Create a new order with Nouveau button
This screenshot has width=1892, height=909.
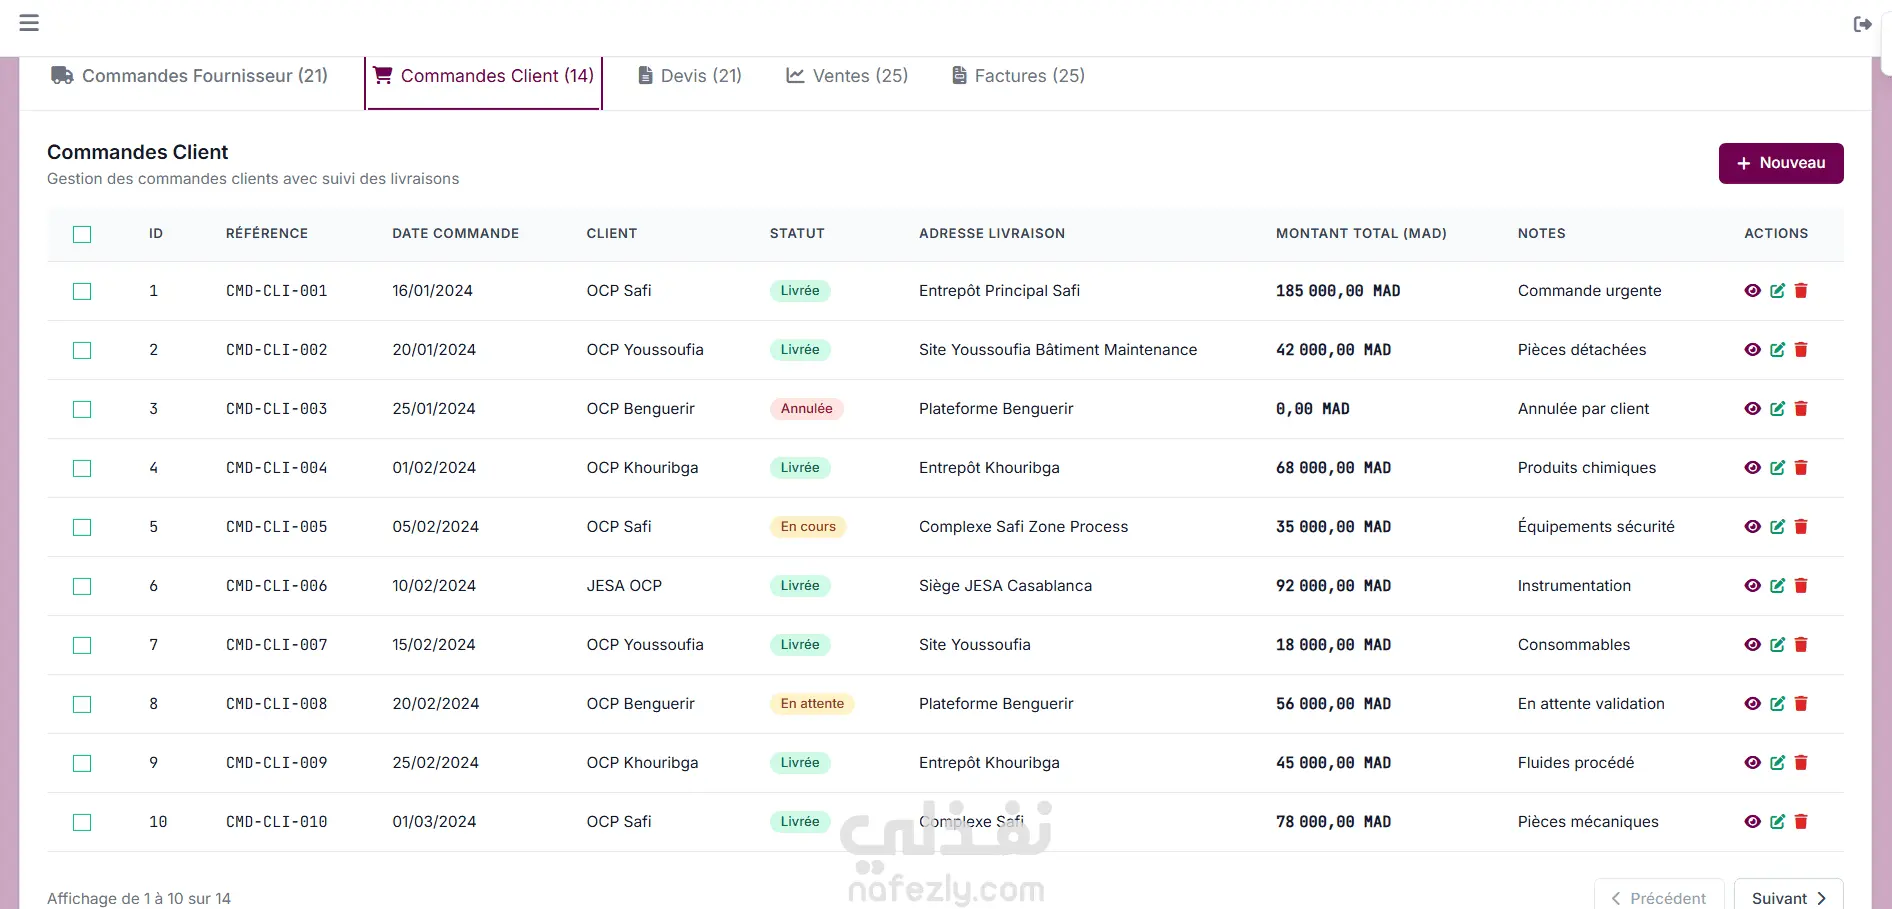coord(1781,163)
